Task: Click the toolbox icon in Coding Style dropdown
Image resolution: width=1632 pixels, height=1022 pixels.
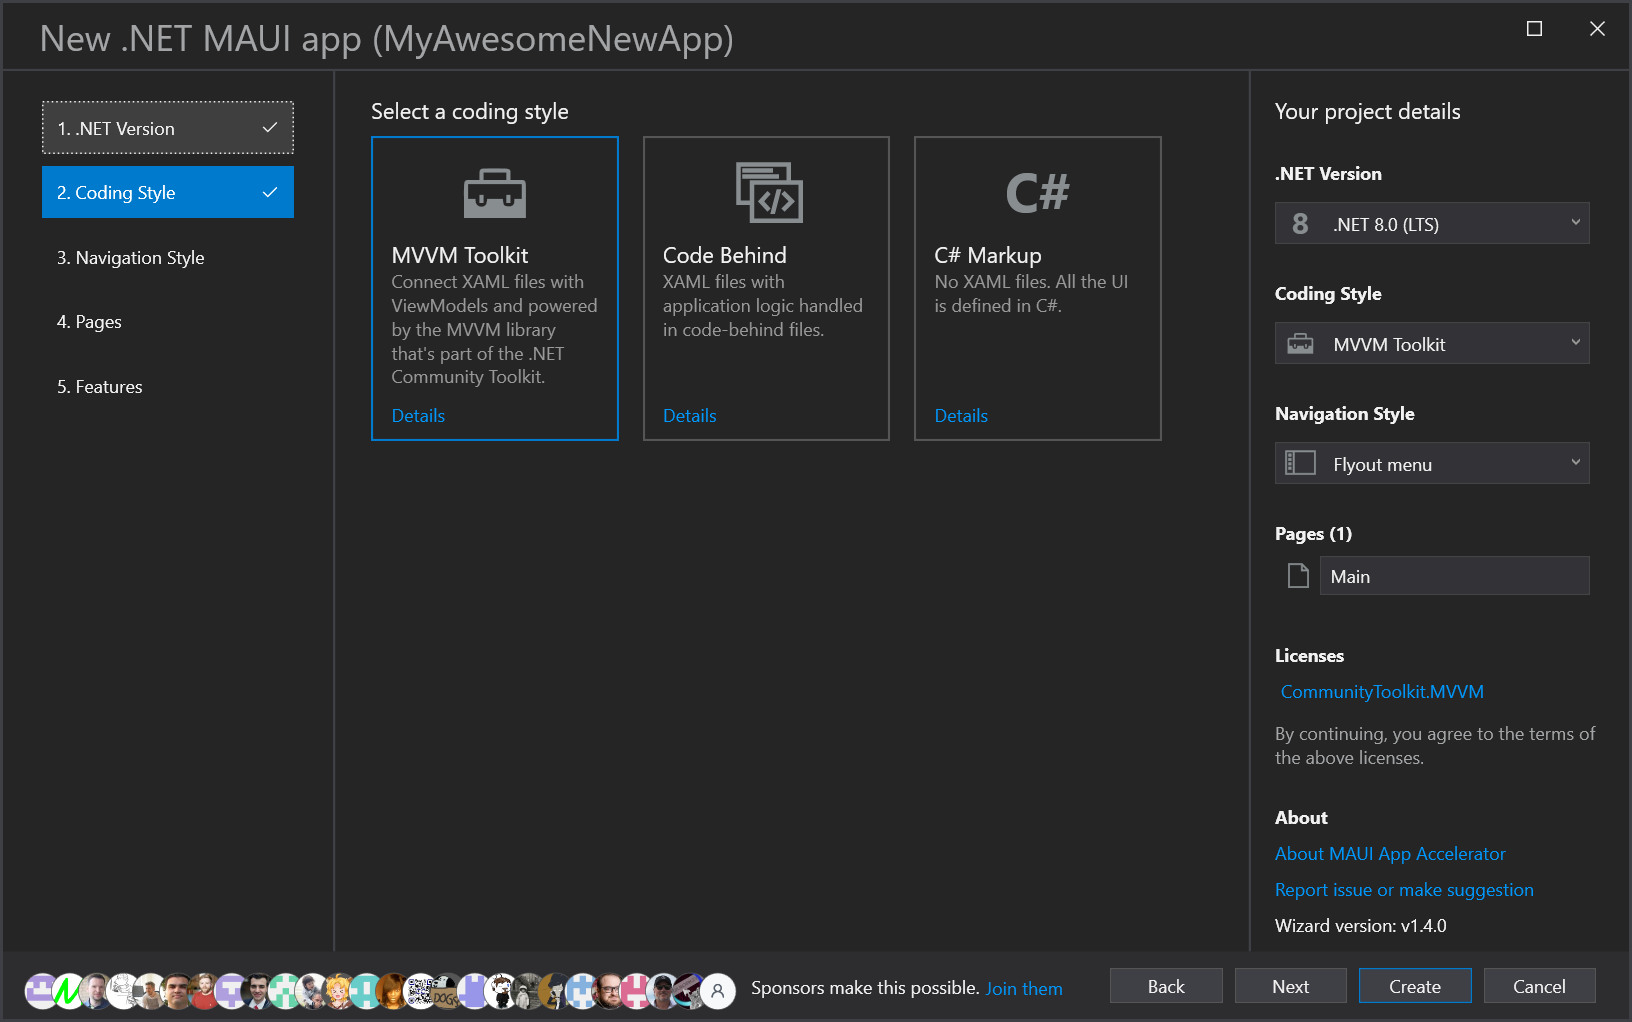Action: click(x=1300, y=344)
